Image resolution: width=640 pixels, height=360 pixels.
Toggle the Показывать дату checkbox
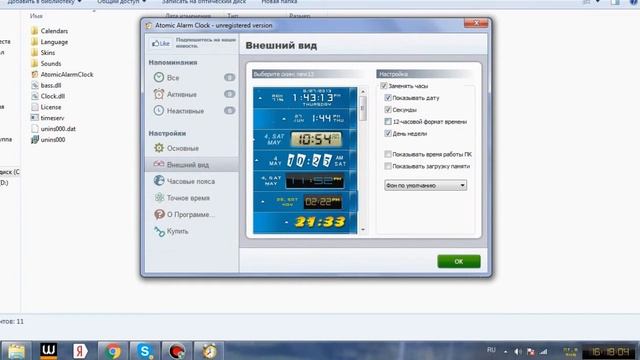(x=388, y=98)
